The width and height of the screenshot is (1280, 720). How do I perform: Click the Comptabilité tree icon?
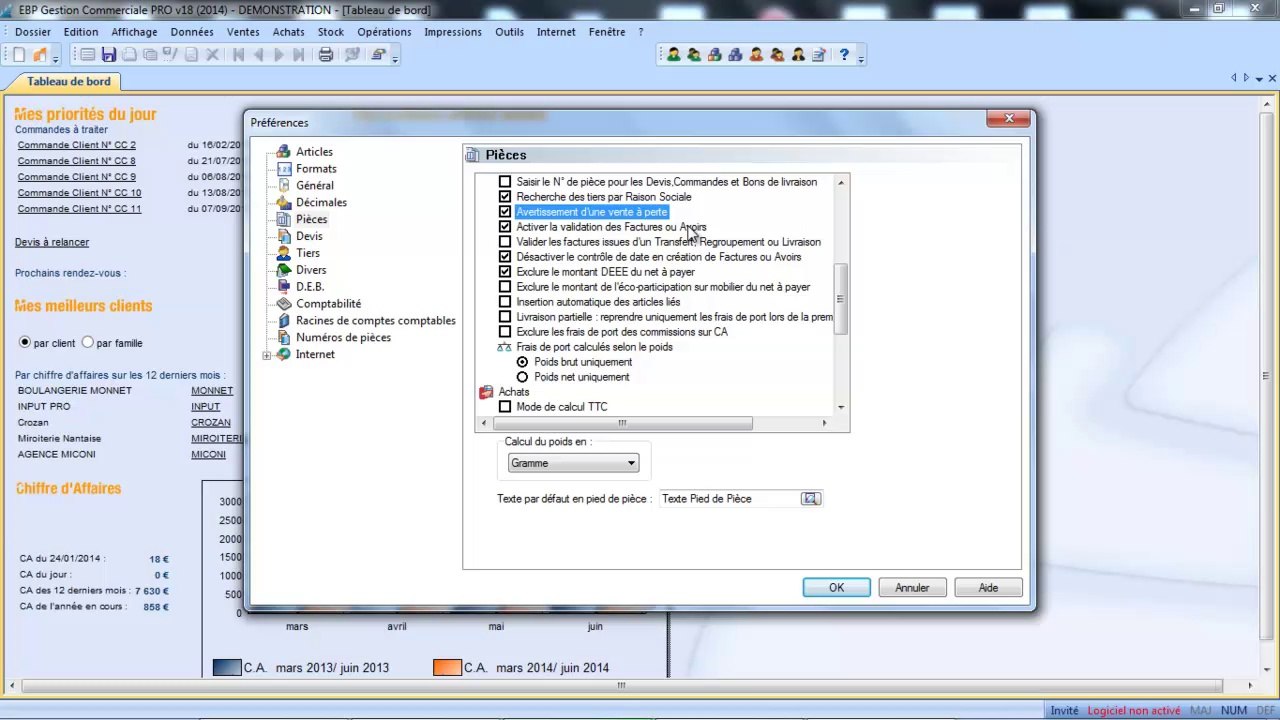point(284,304)
